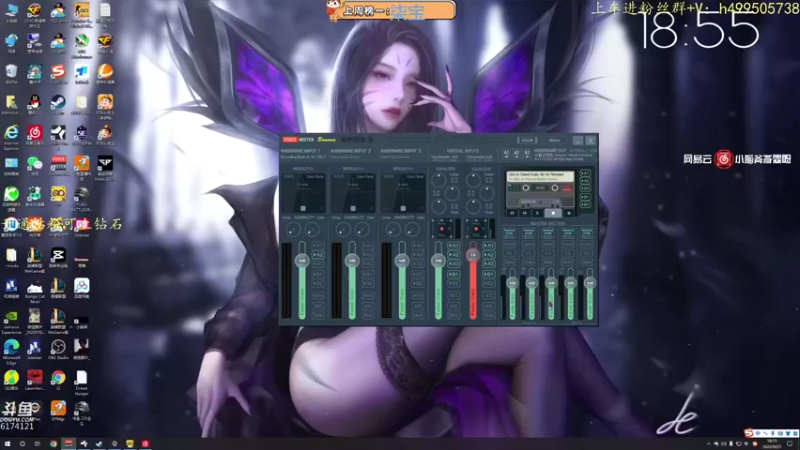
Task: Open taskbar search circle icon
Action: point(22,444)
